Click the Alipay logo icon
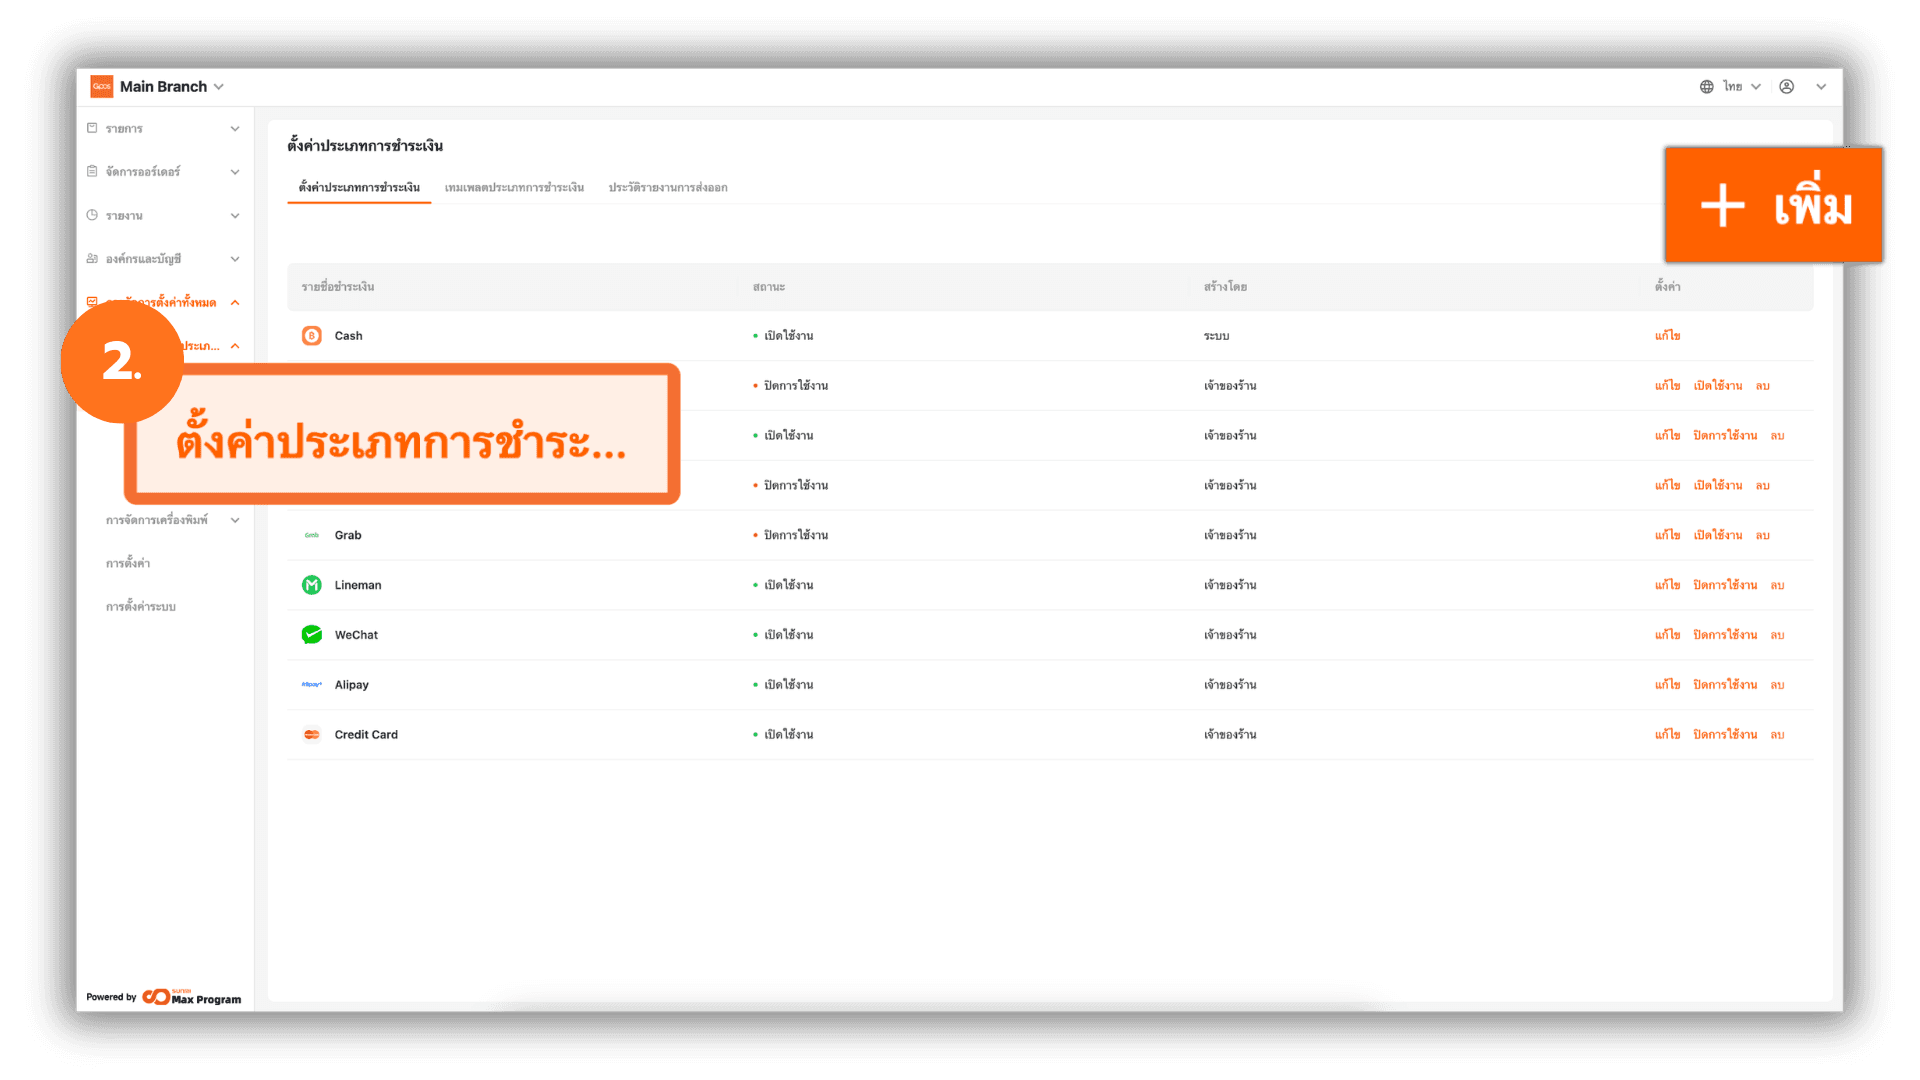 (311, 685)
